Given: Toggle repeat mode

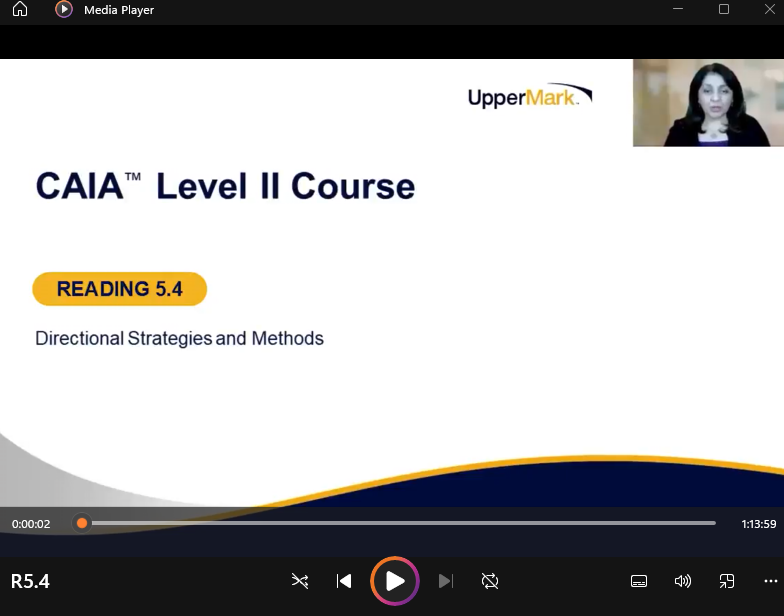Looking at the screenshot, I should [490, 581].
